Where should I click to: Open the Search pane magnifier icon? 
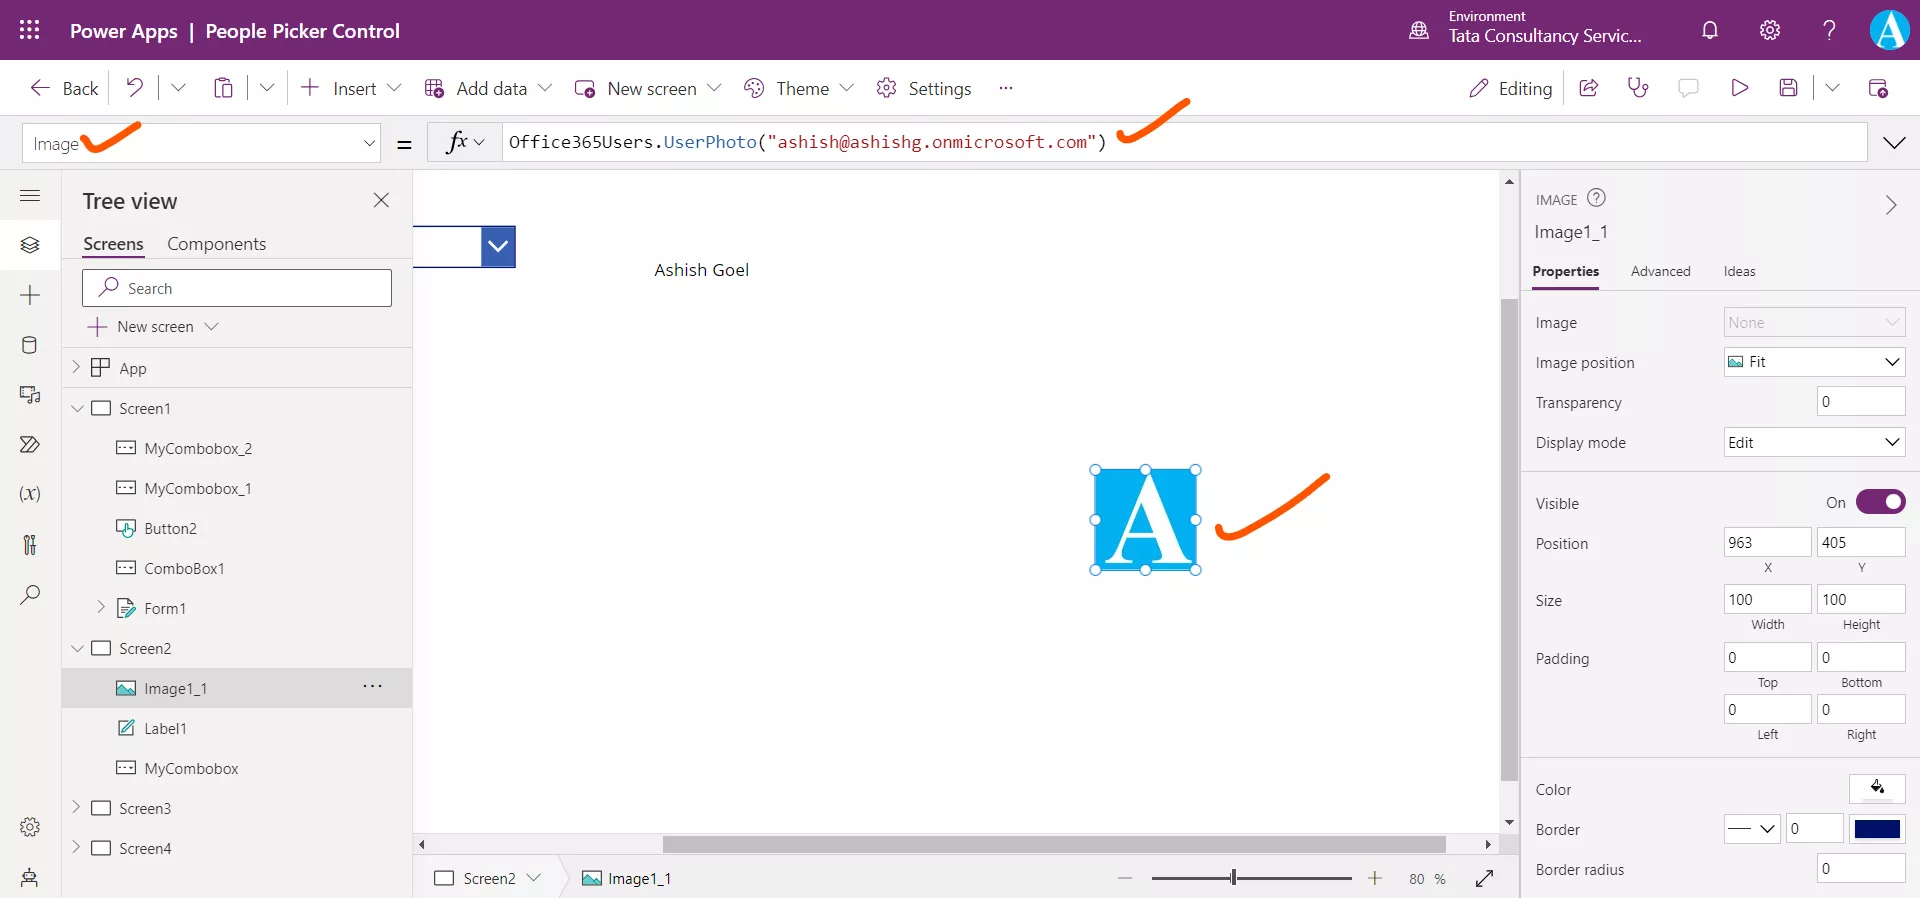tap(30, 594)
